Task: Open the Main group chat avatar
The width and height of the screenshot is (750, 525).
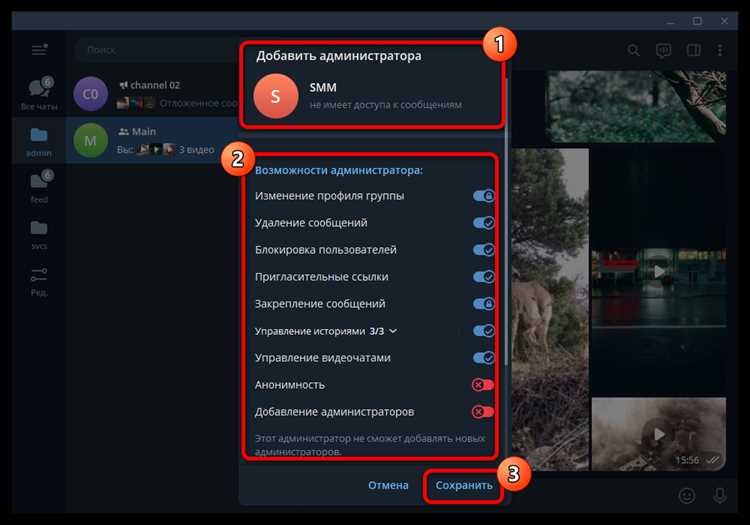Action: pyautogui.click(x=91, y=141)
